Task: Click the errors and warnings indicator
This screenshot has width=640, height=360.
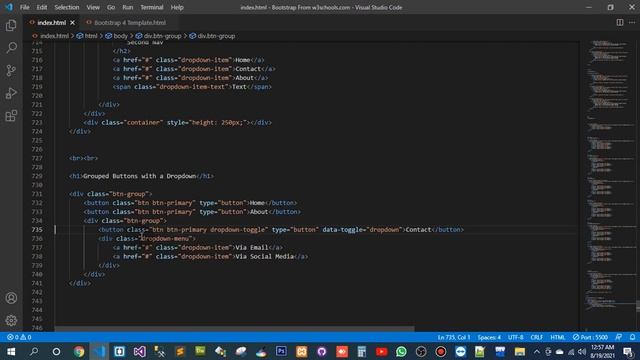Action: (x=19, y=337)
